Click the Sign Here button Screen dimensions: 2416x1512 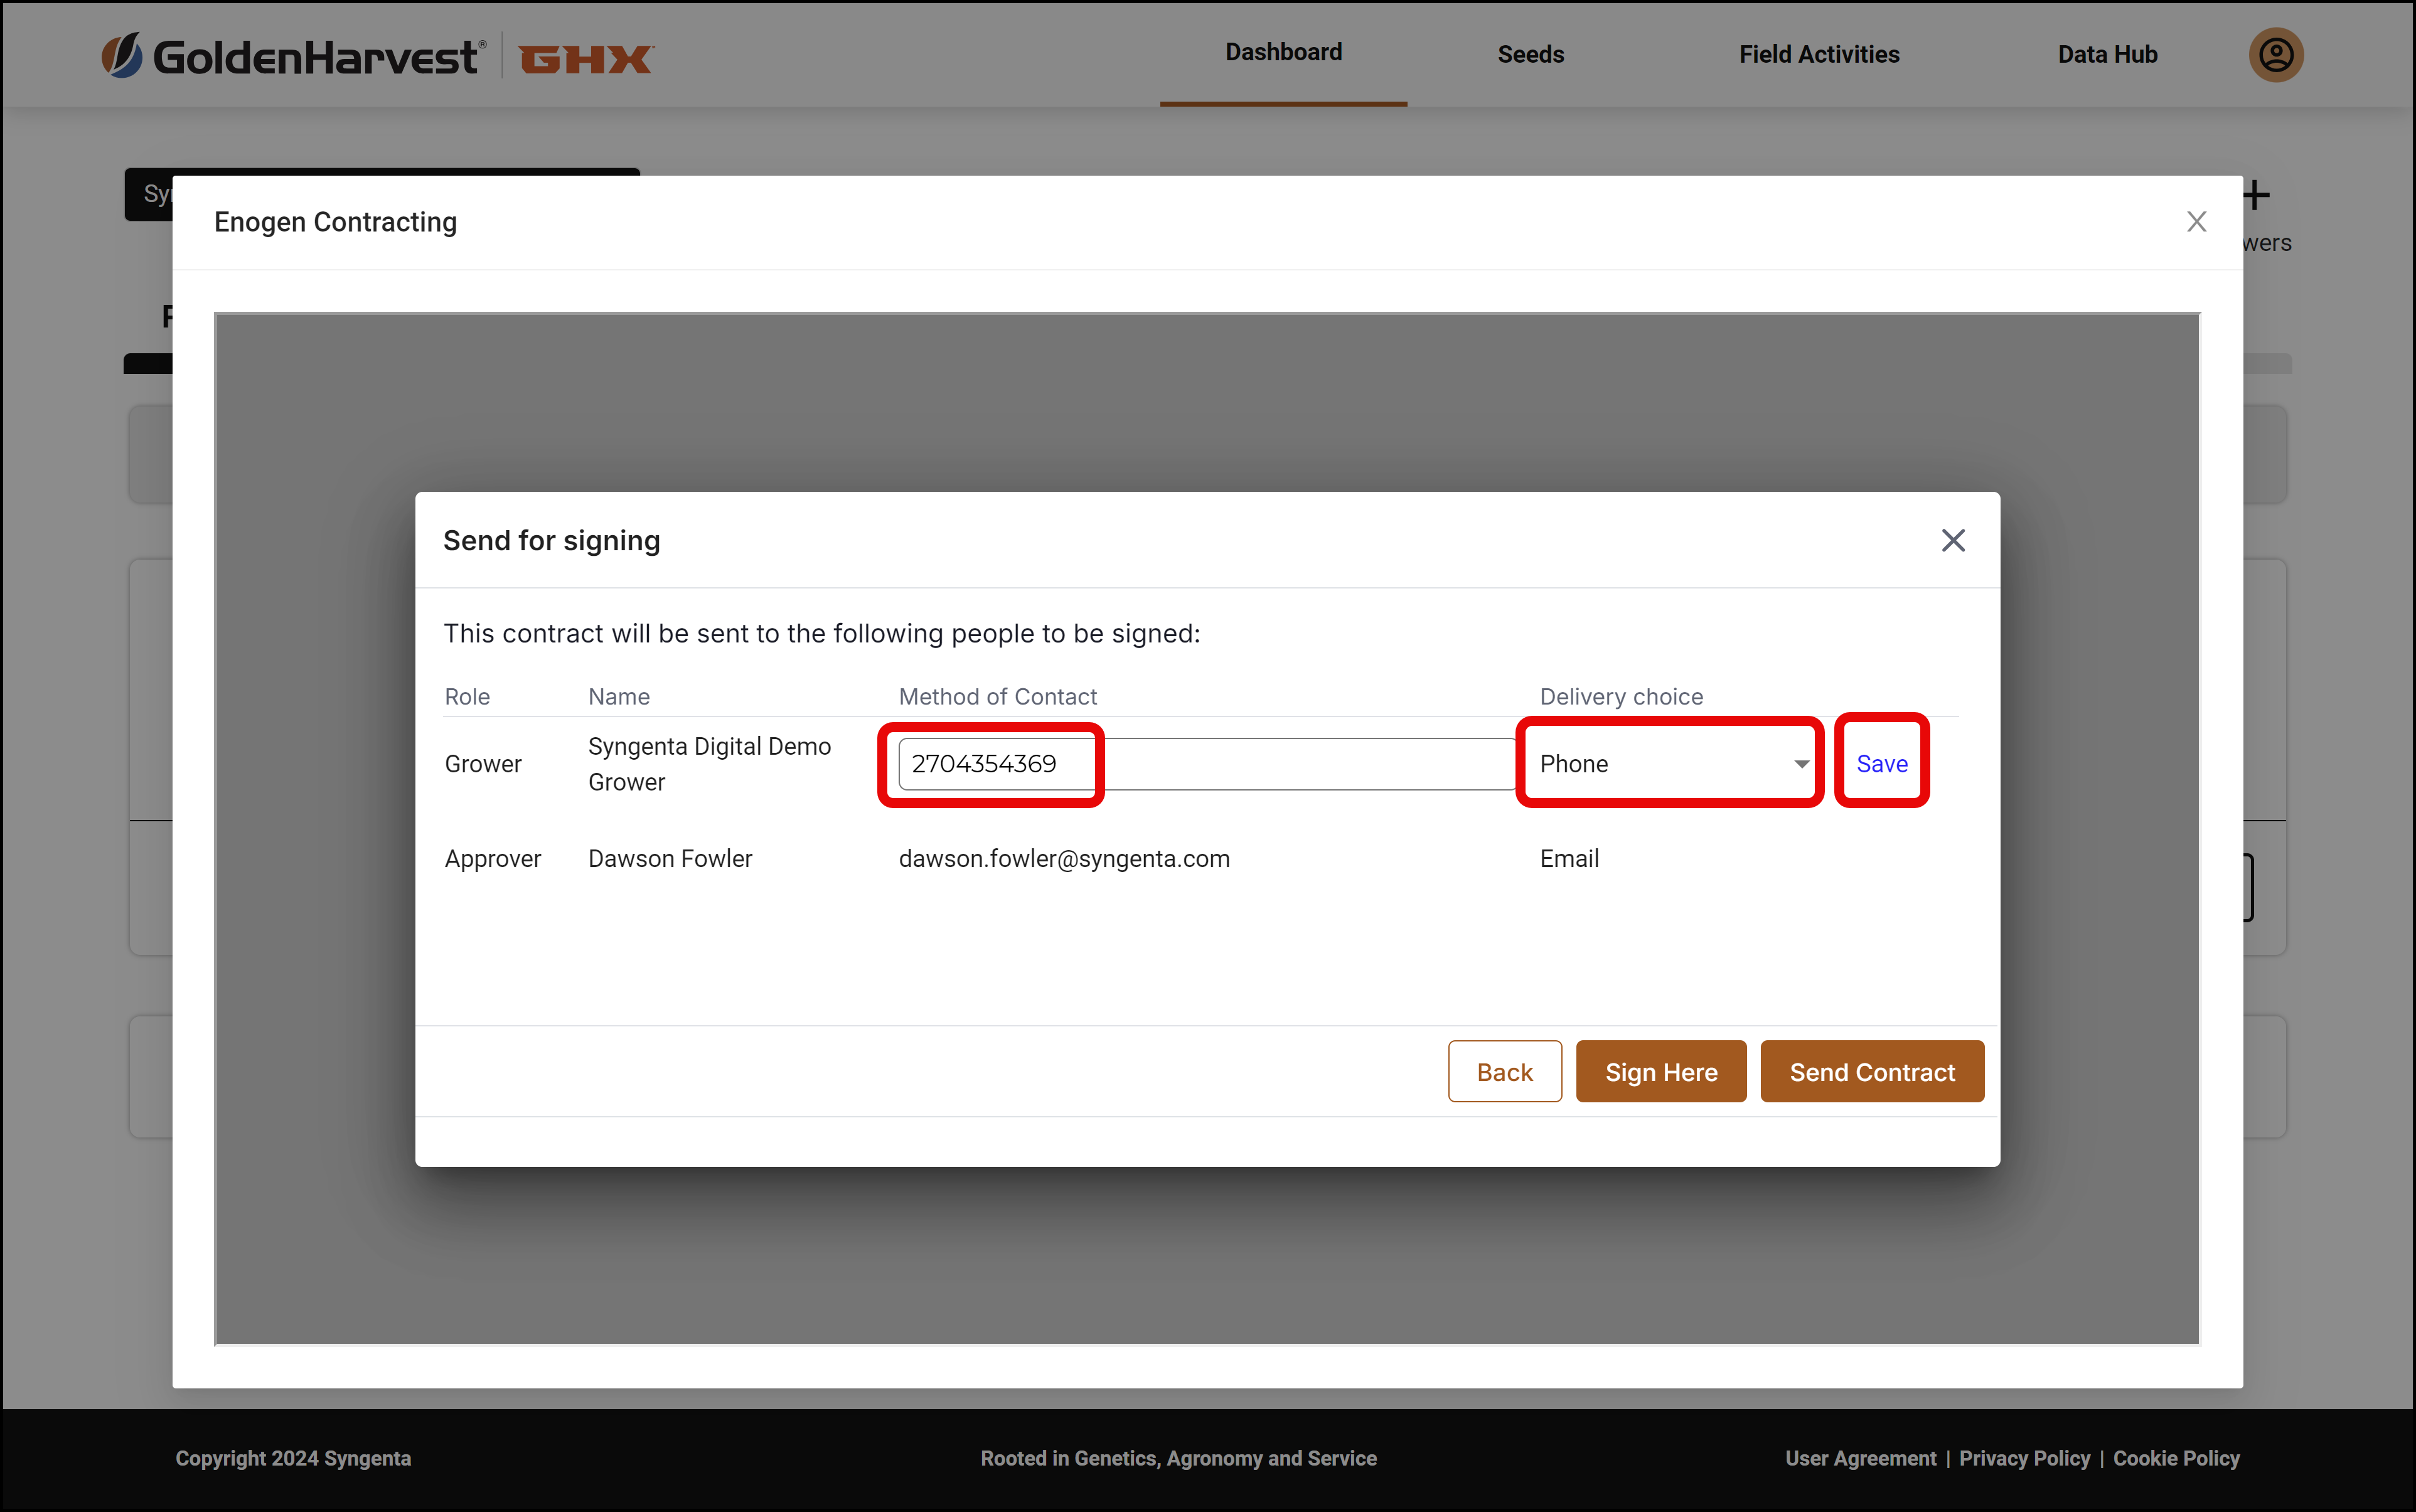click(1661, 1071)
